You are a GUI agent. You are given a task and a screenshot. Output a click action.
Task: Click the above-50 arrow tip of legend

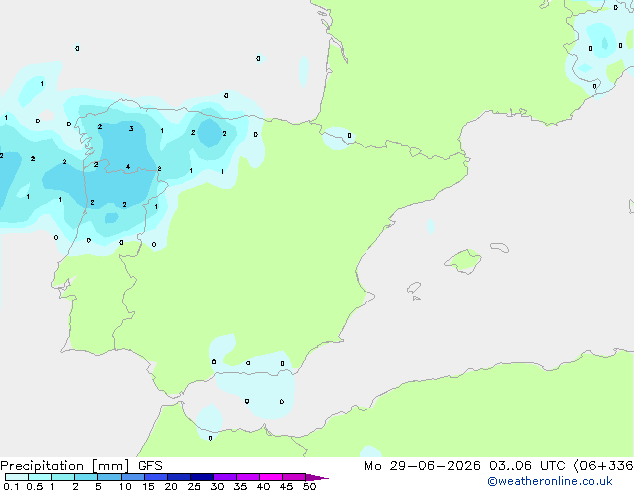pos(317,477)
